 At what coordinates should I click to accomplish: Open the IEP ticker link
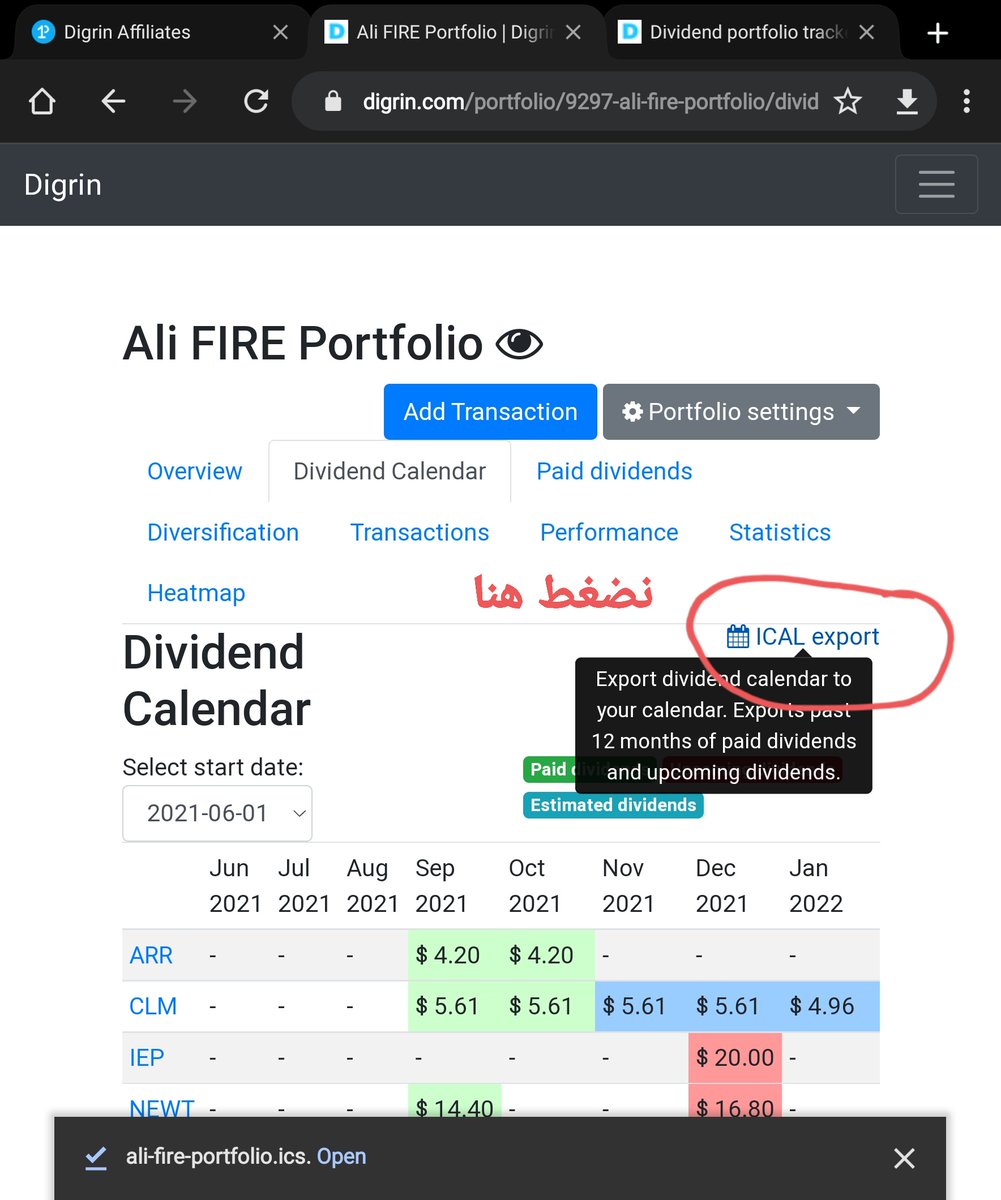(147, 1057)
